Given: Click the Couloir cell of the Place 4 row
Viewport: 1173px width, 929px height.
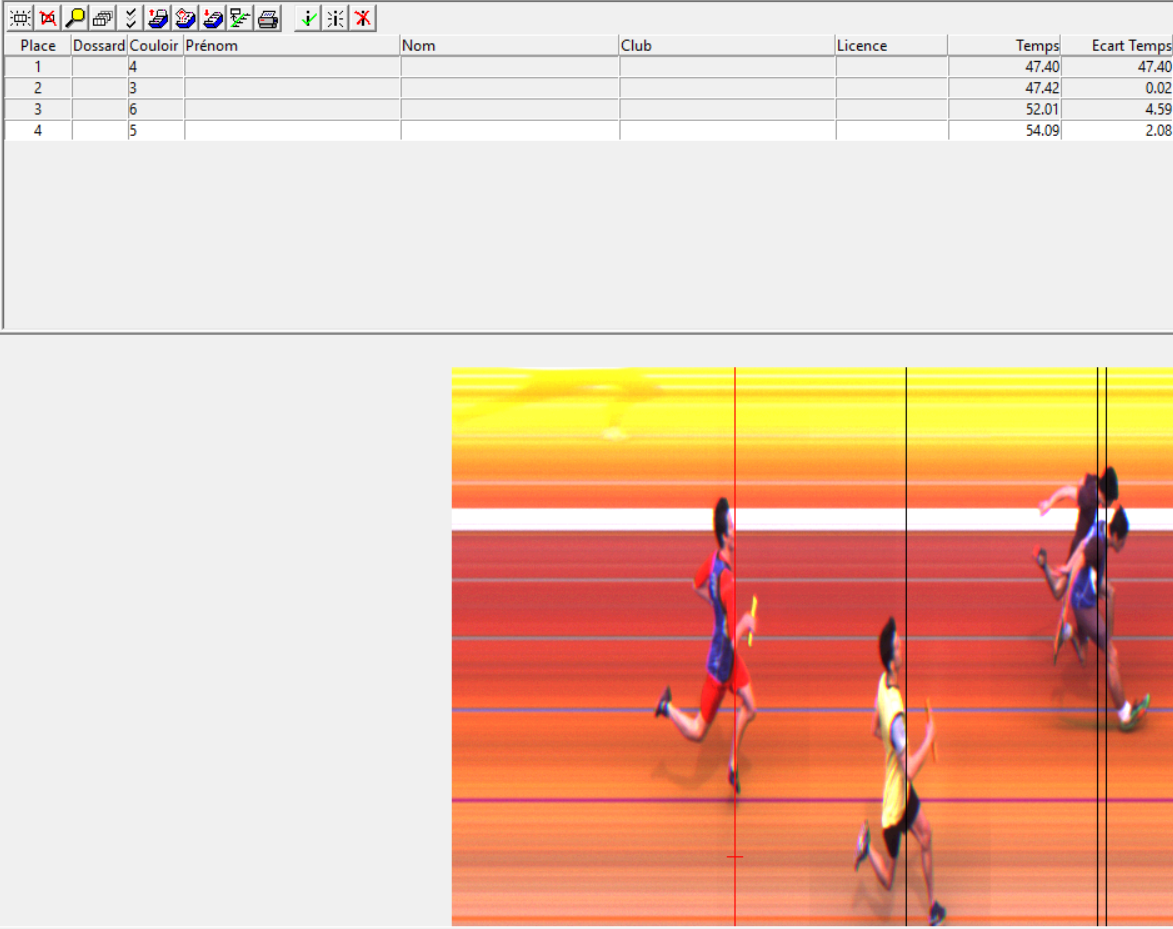Looking at the screenshot, I should [x=156, y=130].
